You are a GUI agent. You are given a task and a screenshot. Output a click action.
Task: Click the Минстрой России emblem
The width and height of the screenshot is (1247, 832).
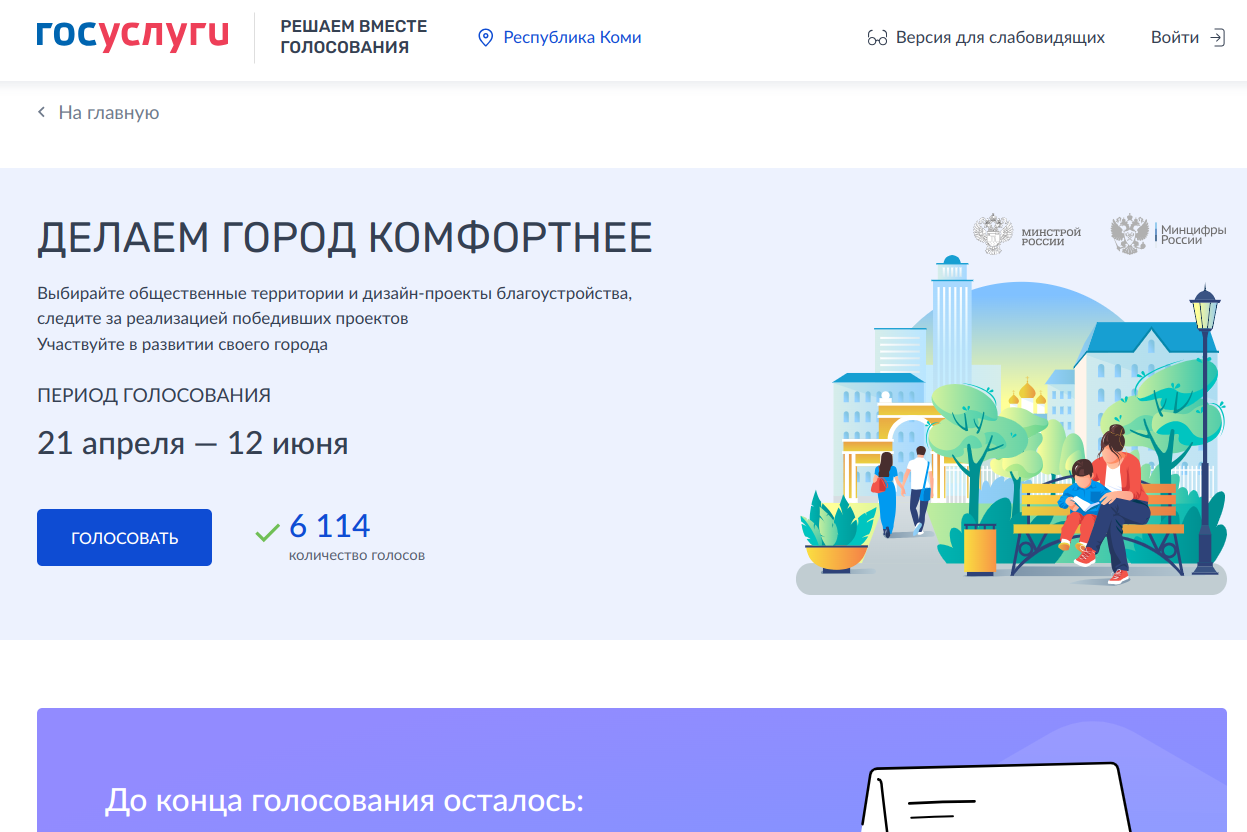(992, 234)
